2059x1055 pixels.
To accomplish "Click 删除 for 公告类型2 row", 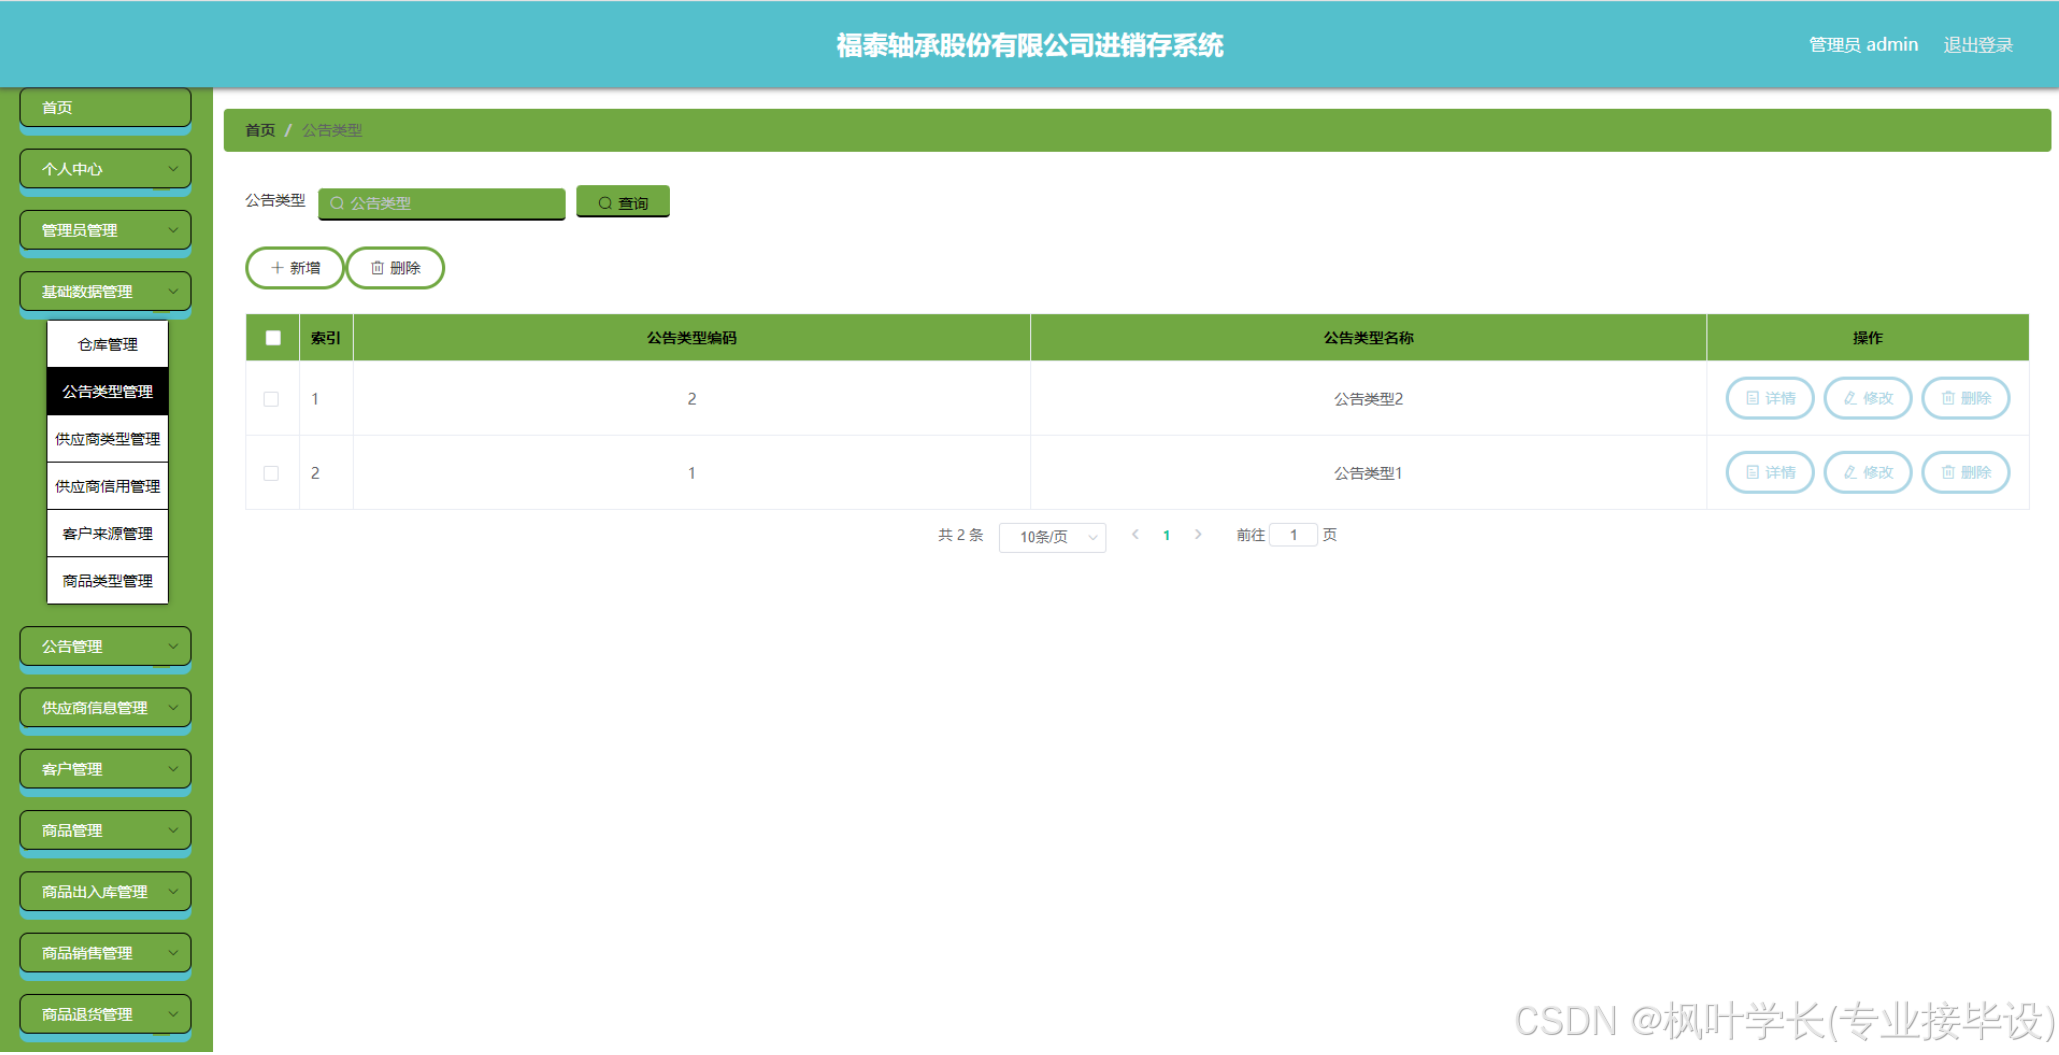I will tap(1965, 398).
